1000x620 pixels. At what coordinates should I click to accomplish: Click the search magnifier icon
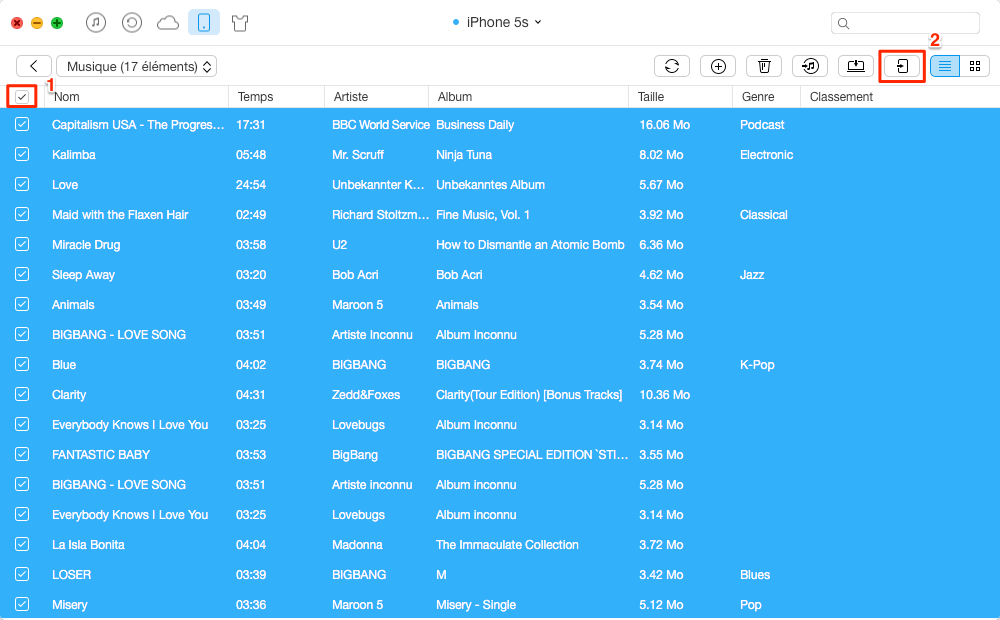pos(843,24)
